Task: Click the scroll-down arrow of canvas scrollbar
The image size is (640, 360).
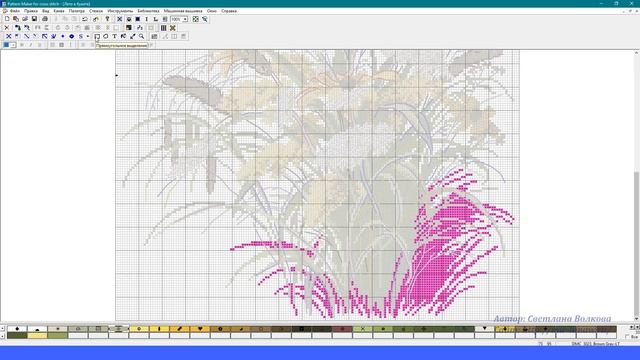Action: pos(637,319)
